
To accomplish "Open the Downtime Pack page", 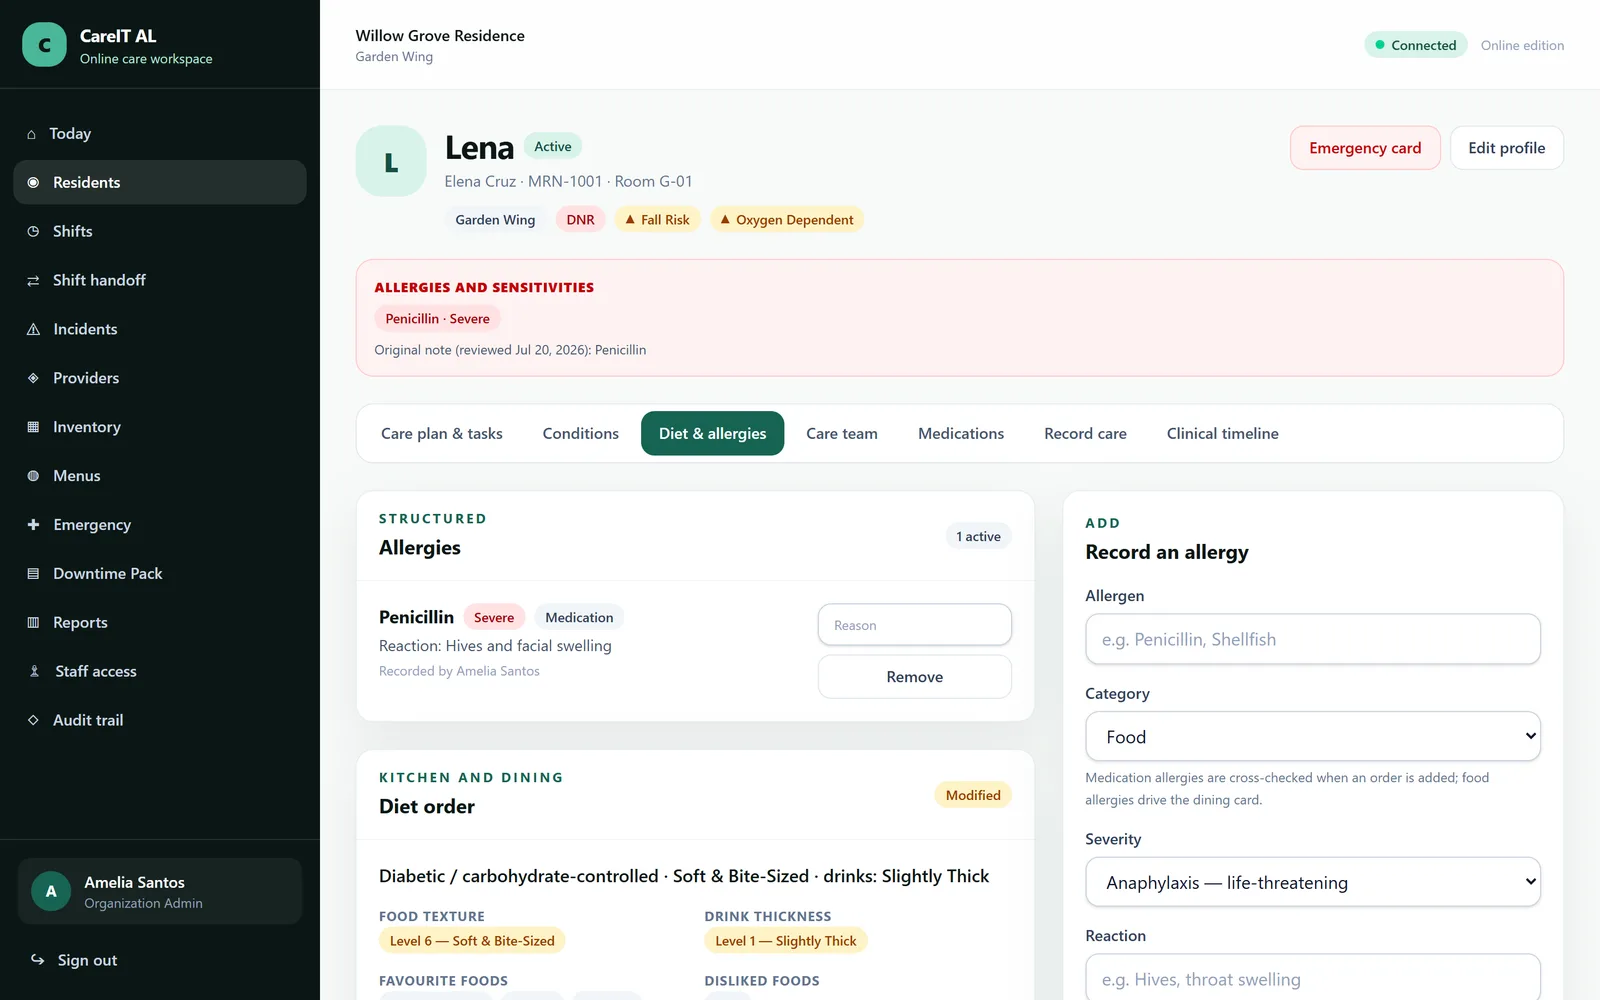I will [160, 573].
